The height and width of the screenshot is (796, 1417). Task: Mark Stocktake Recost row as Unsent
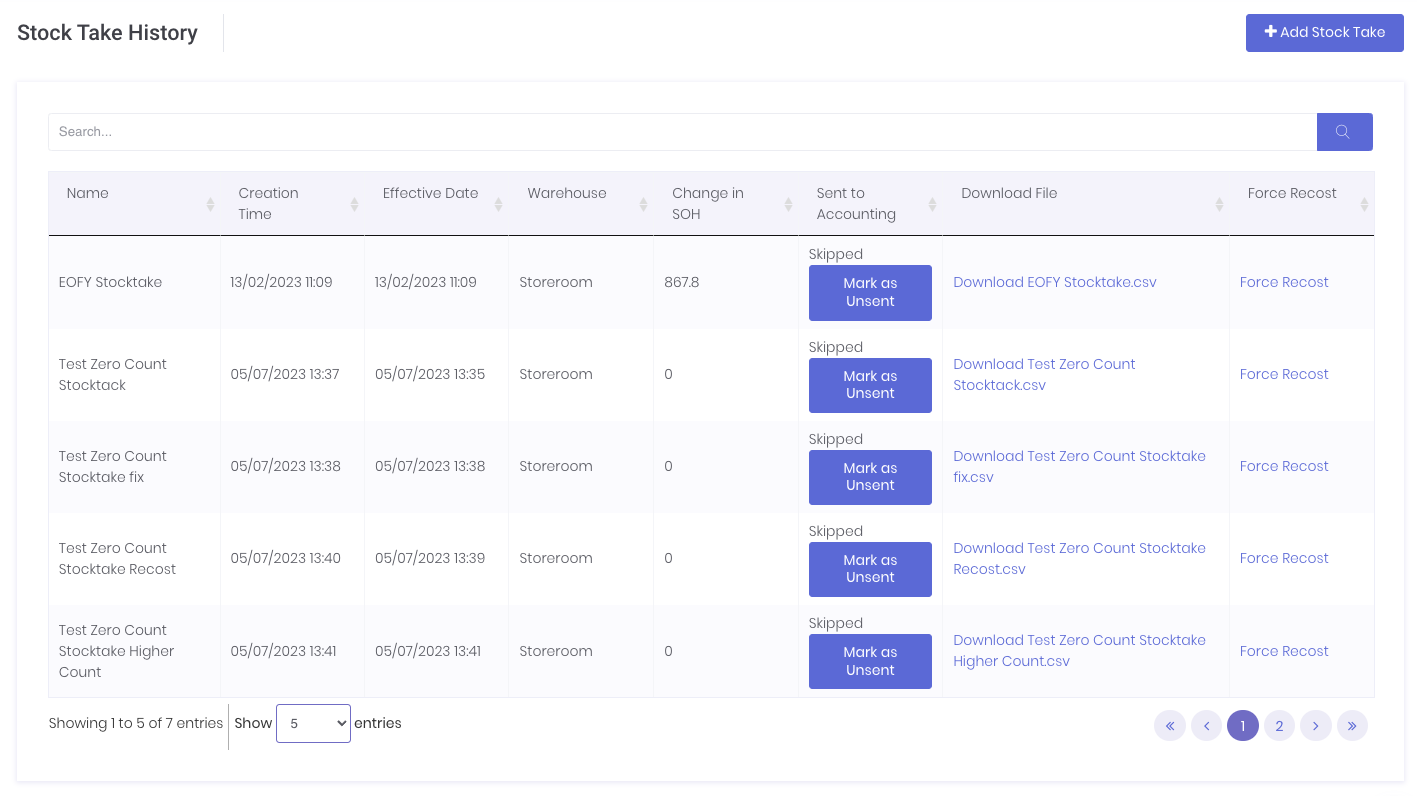pos(870,569)
